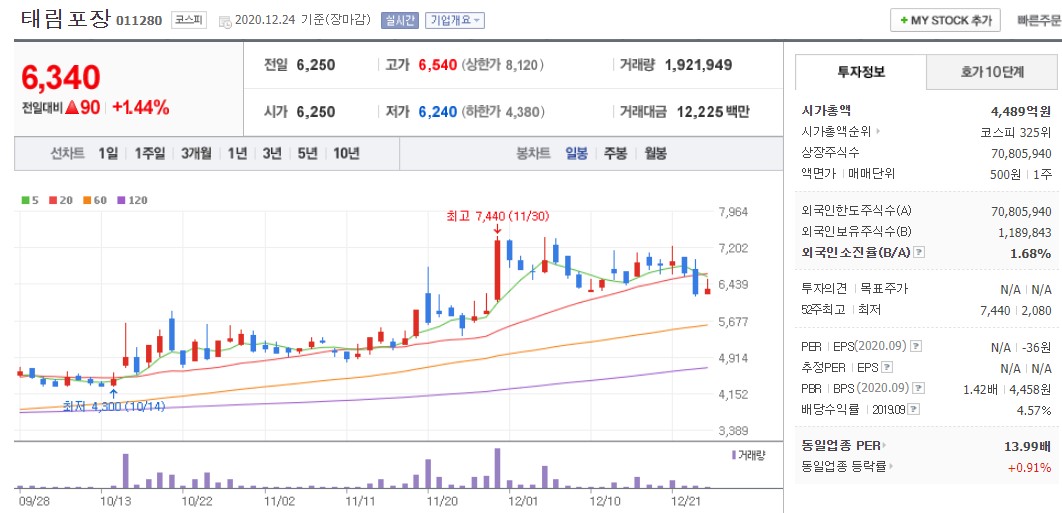Select the 3개월 line chart period
1062x513 pixels.
[x=196, y=154]
